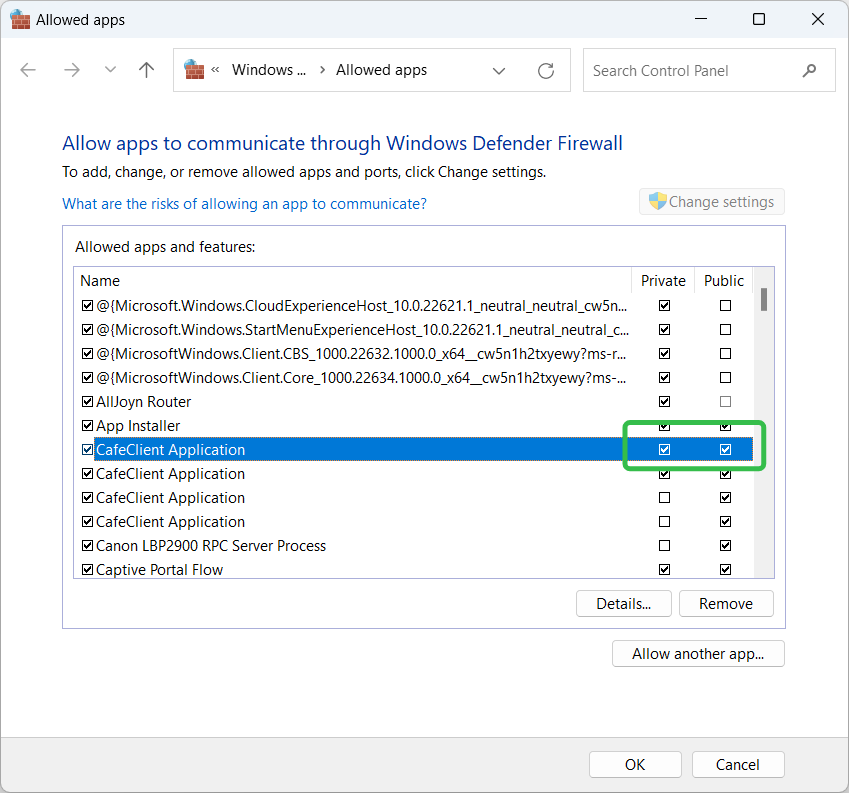Click the allowed apps list scrollbar thumb
Screen dimensions: 849x793
[764, 299]
